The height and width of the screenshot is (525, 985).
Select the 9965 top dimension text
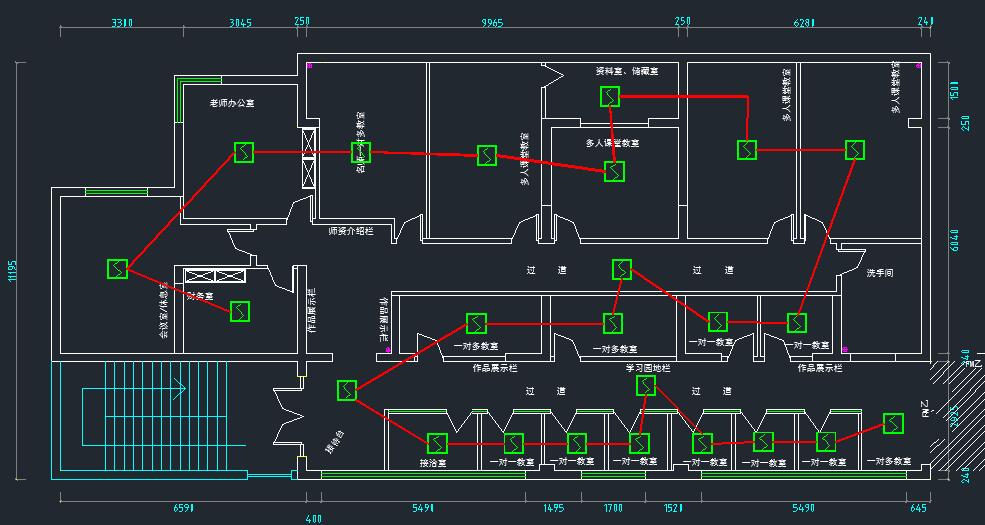coord(492,22)
